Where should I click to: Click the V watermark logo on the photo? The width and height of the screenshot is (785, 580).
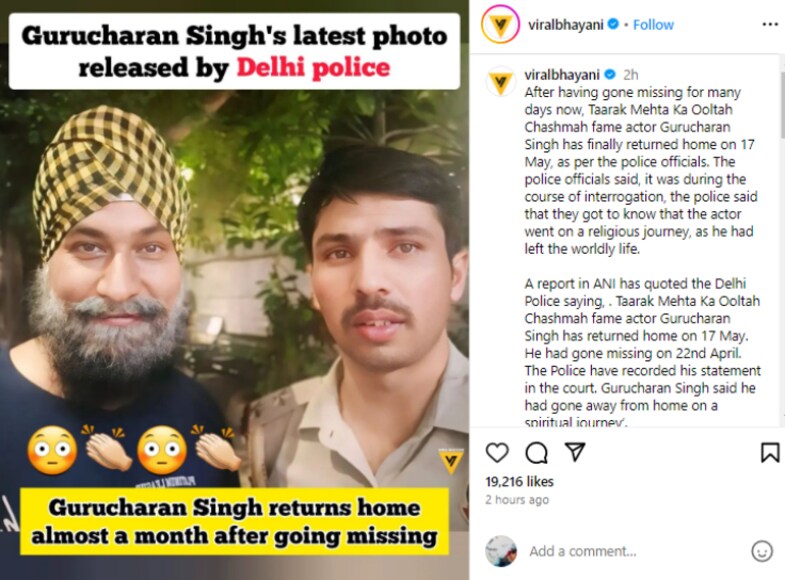click(x=450, y=460)
